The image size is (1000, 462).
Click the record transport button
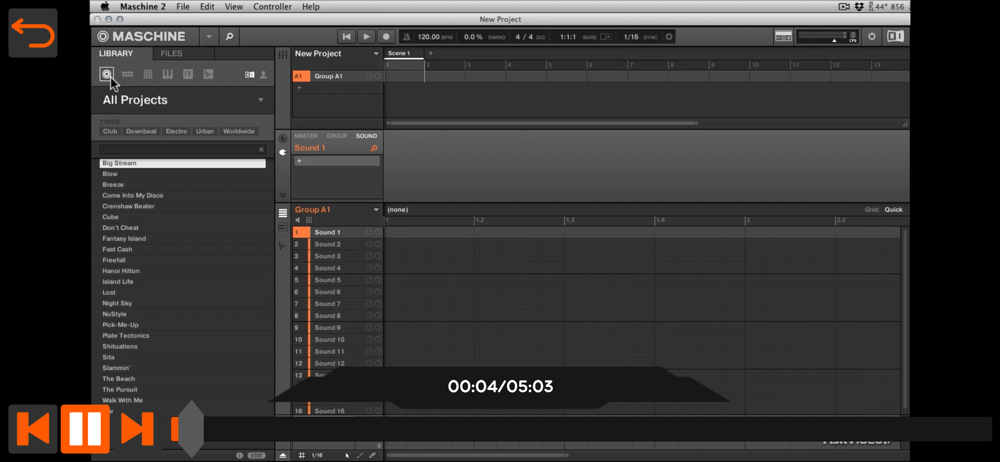(x=386, y=37)
